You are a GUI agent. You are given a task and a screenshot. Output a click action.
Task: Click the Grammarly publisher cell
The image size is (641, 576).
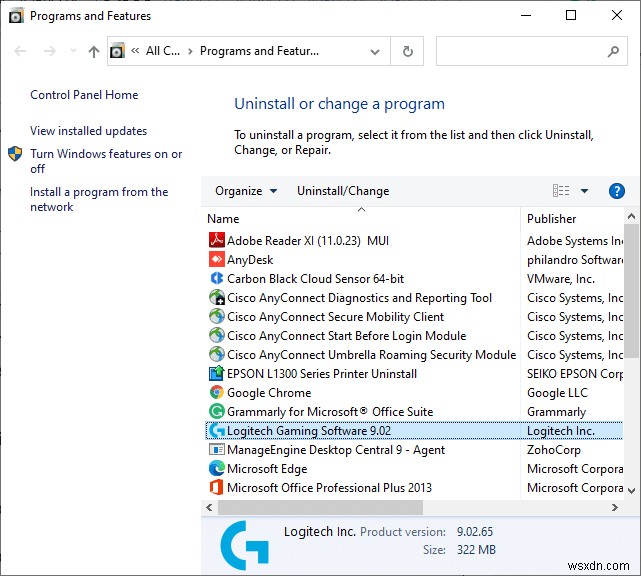pyautogui.click(x=556, y=412)
